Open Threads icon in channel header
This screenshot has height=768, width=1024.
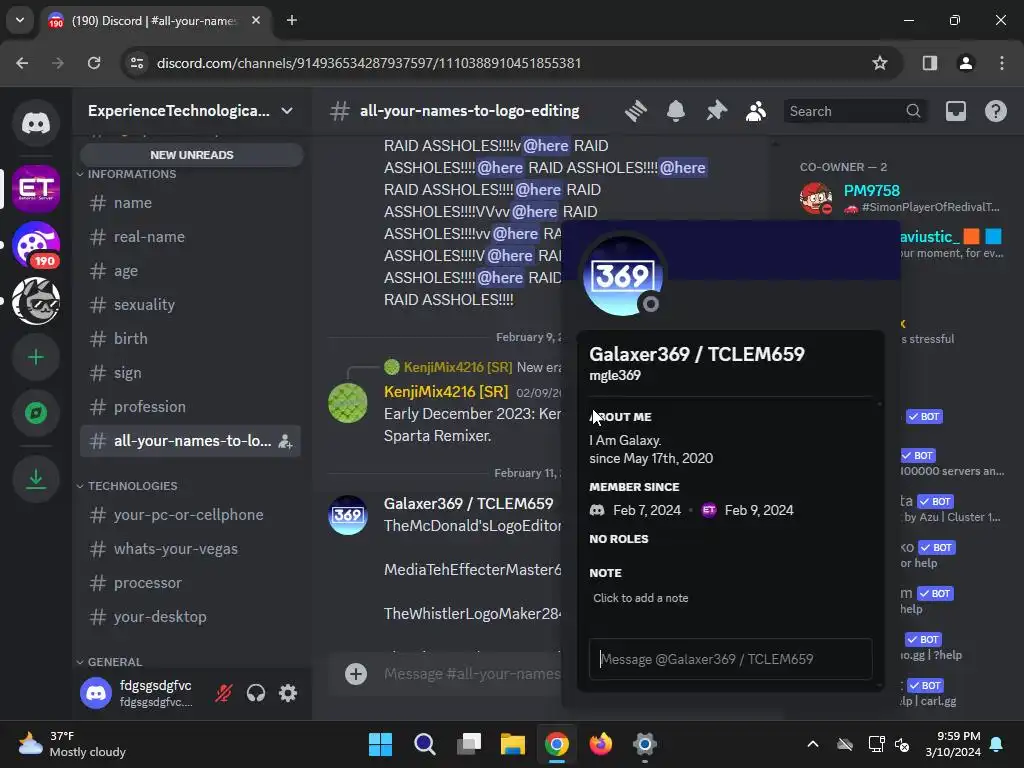tap(635, 111)
